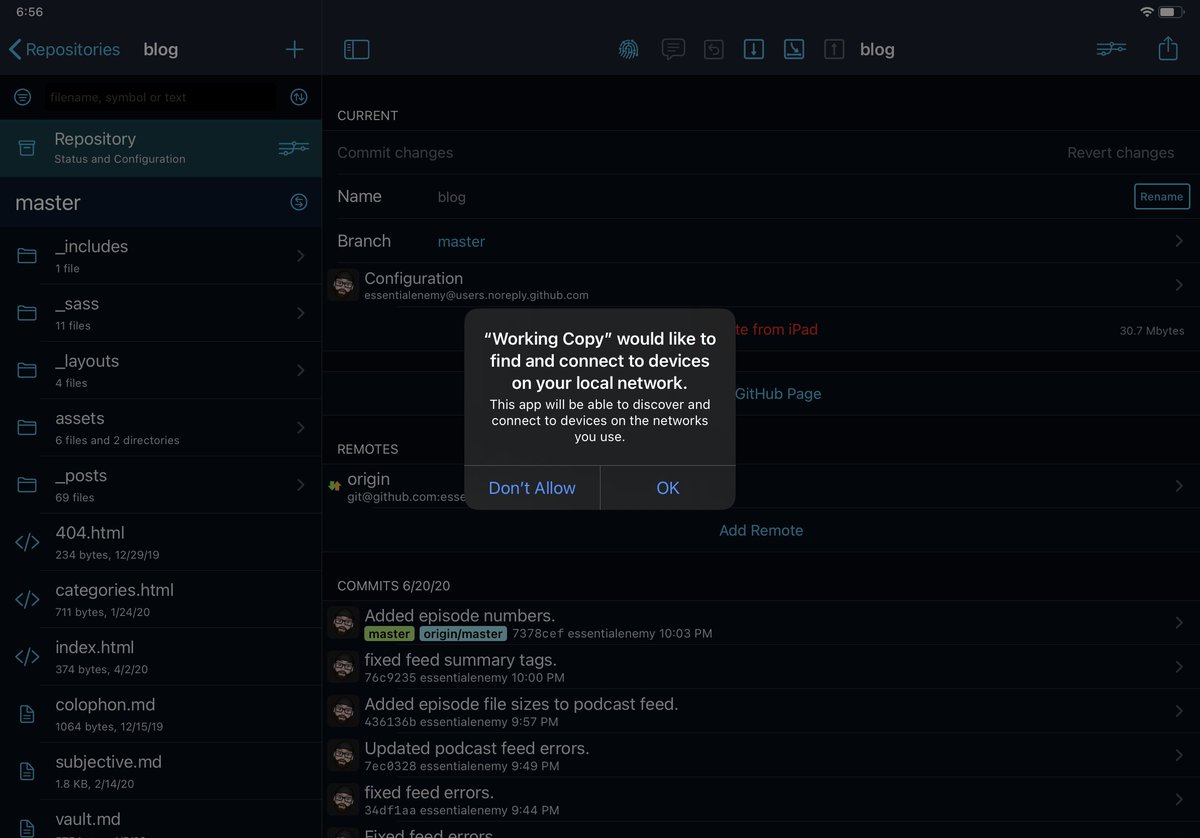Viewport: 1200px width, 838px height.
Task: Click the push up-arrow icon
Action: point(834,49)
